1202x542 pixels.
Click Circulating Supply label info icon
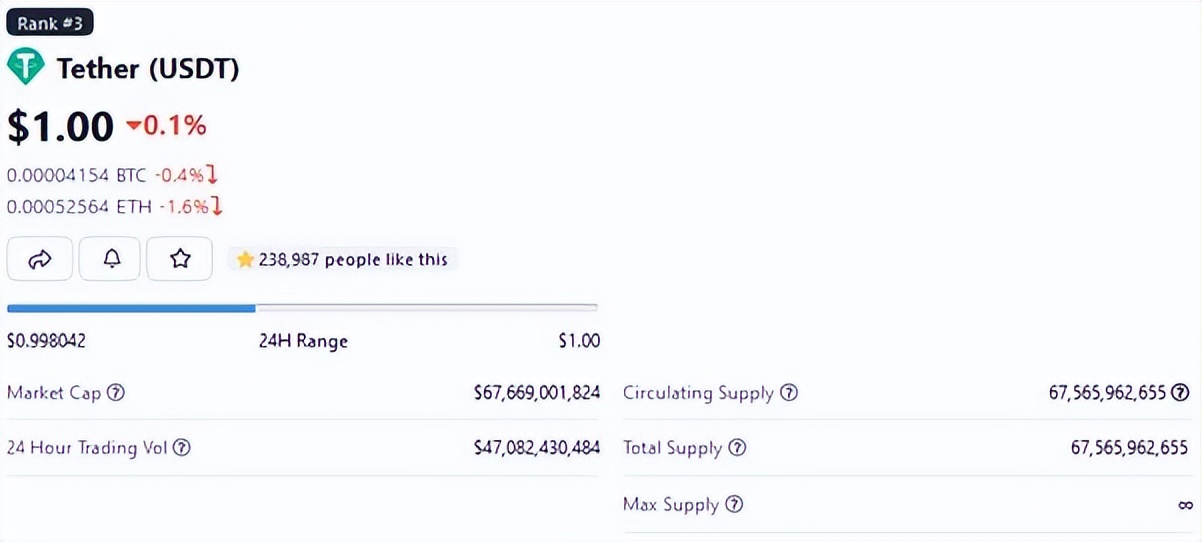789,393
